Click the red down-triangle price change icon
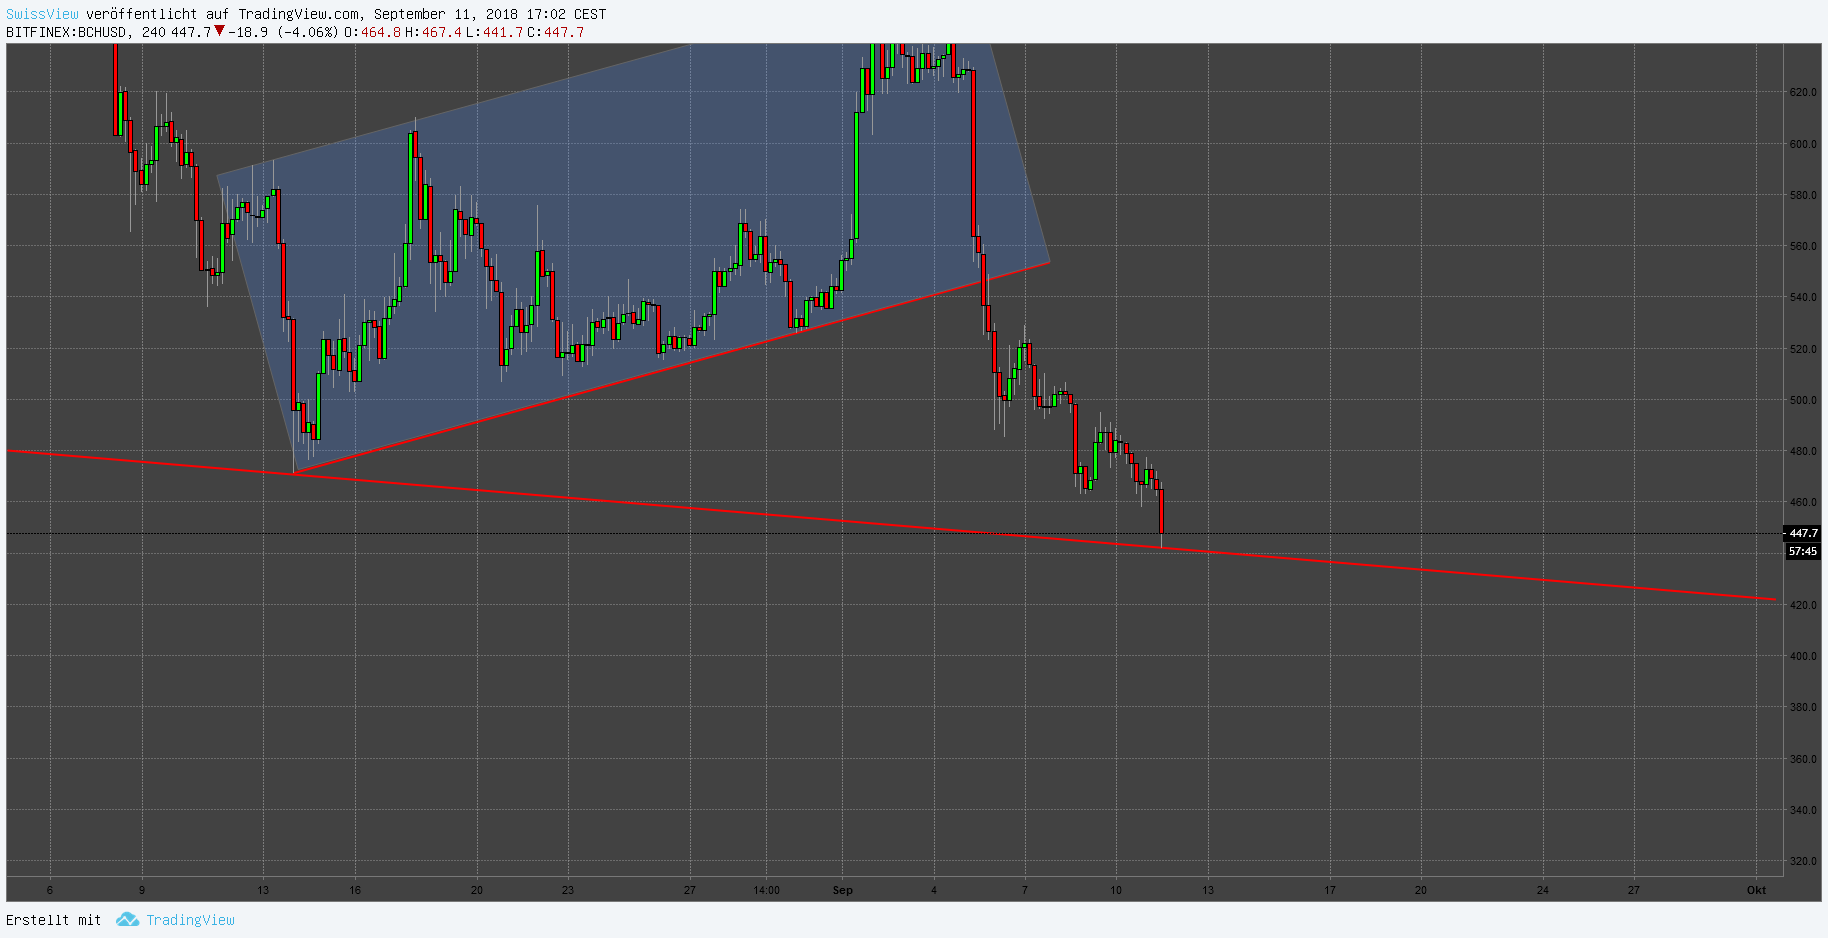This screenshot has width=1828, height=938. click(x=219, y=31)
